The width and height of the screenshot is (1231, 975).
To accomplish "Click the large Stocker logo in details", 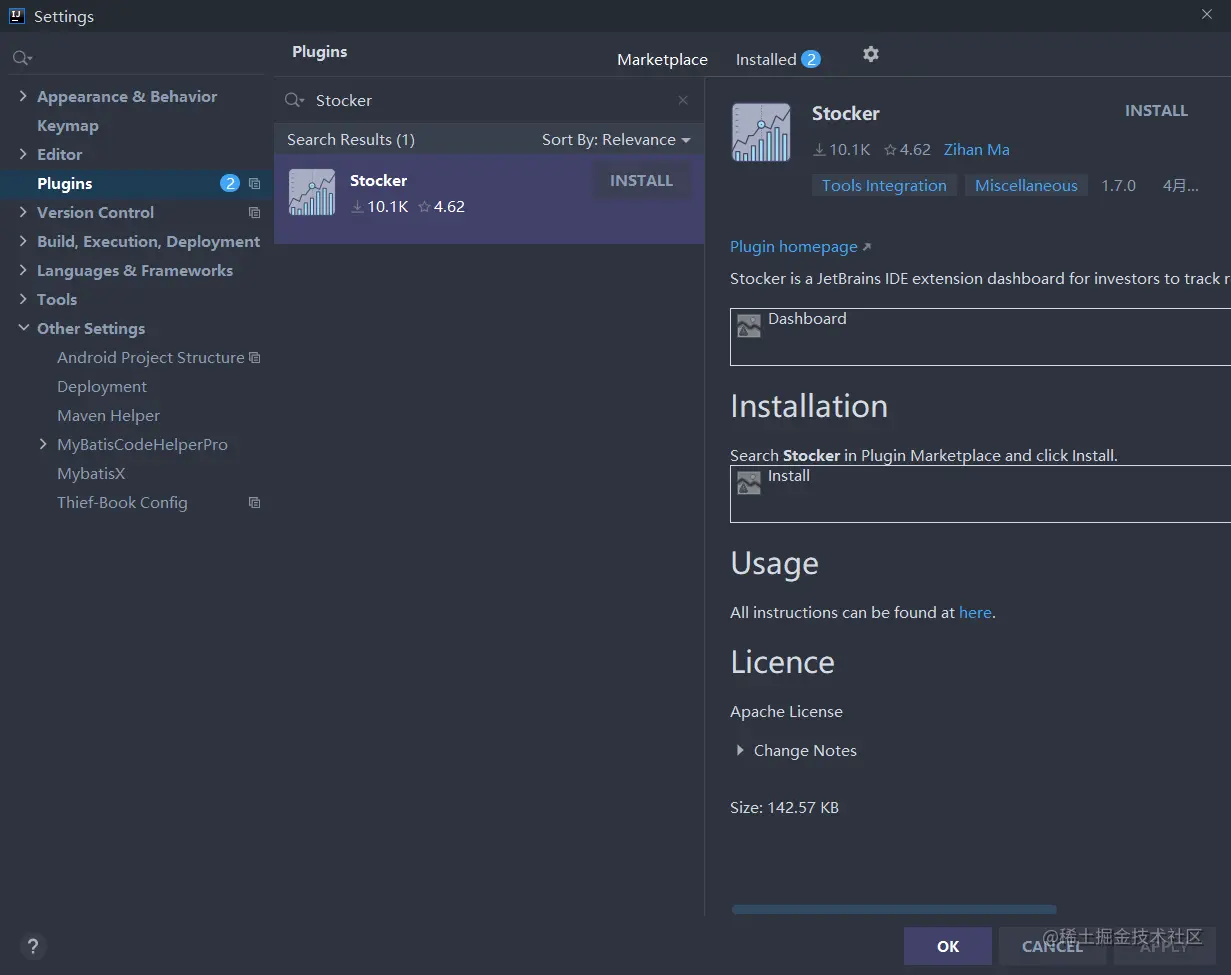I will click(761, 132).
